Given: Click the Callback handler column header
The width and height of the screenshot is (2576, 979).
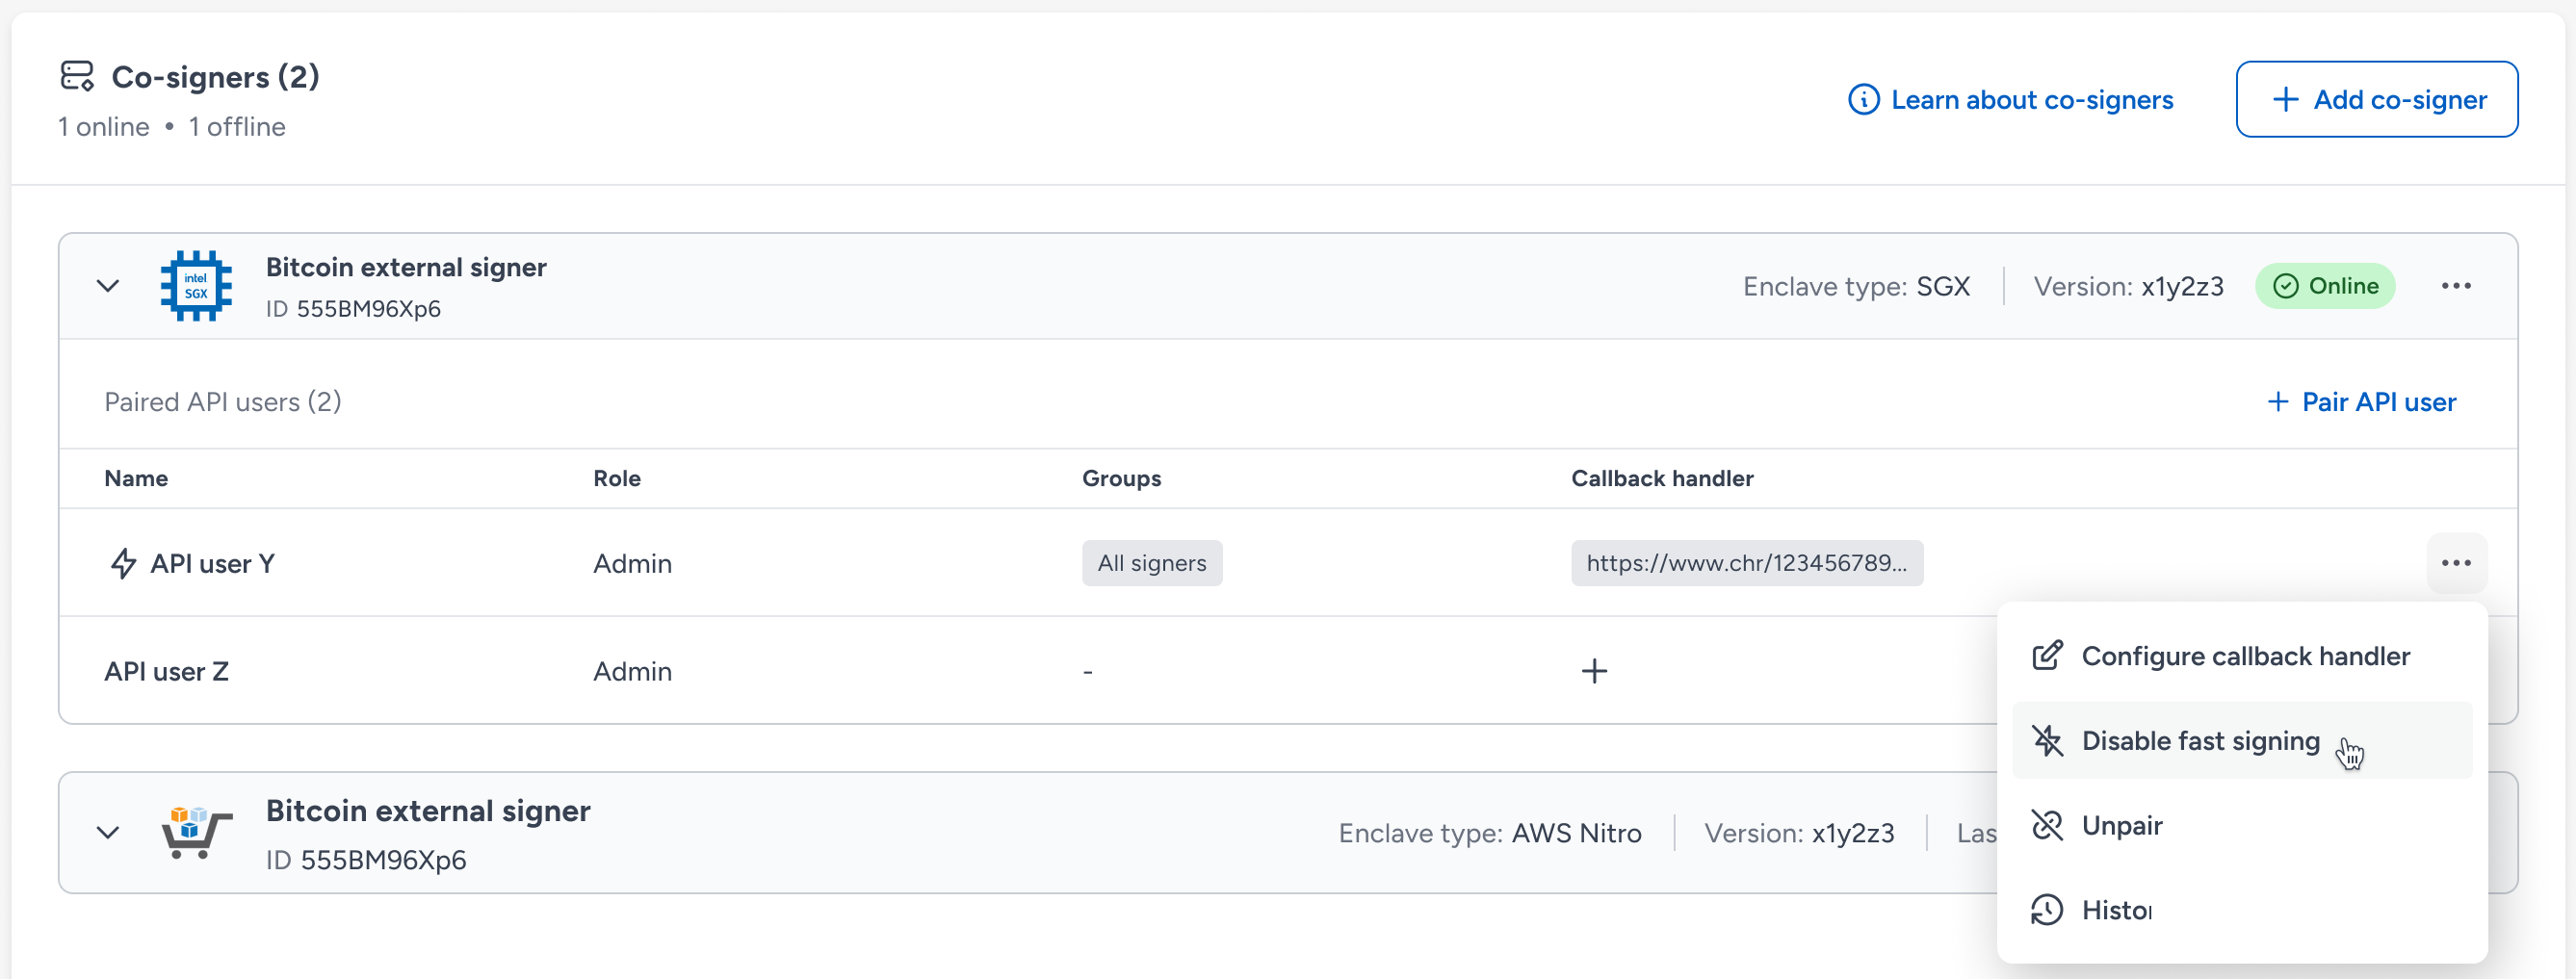Looking at the screenshot, I should (1662, 478).
